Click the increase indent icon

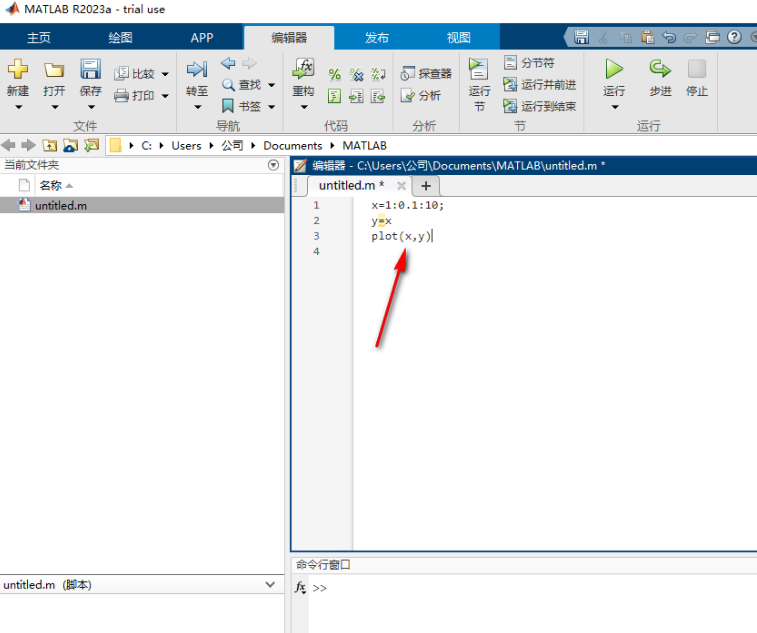pyautogui.click(x=356, y=96)
